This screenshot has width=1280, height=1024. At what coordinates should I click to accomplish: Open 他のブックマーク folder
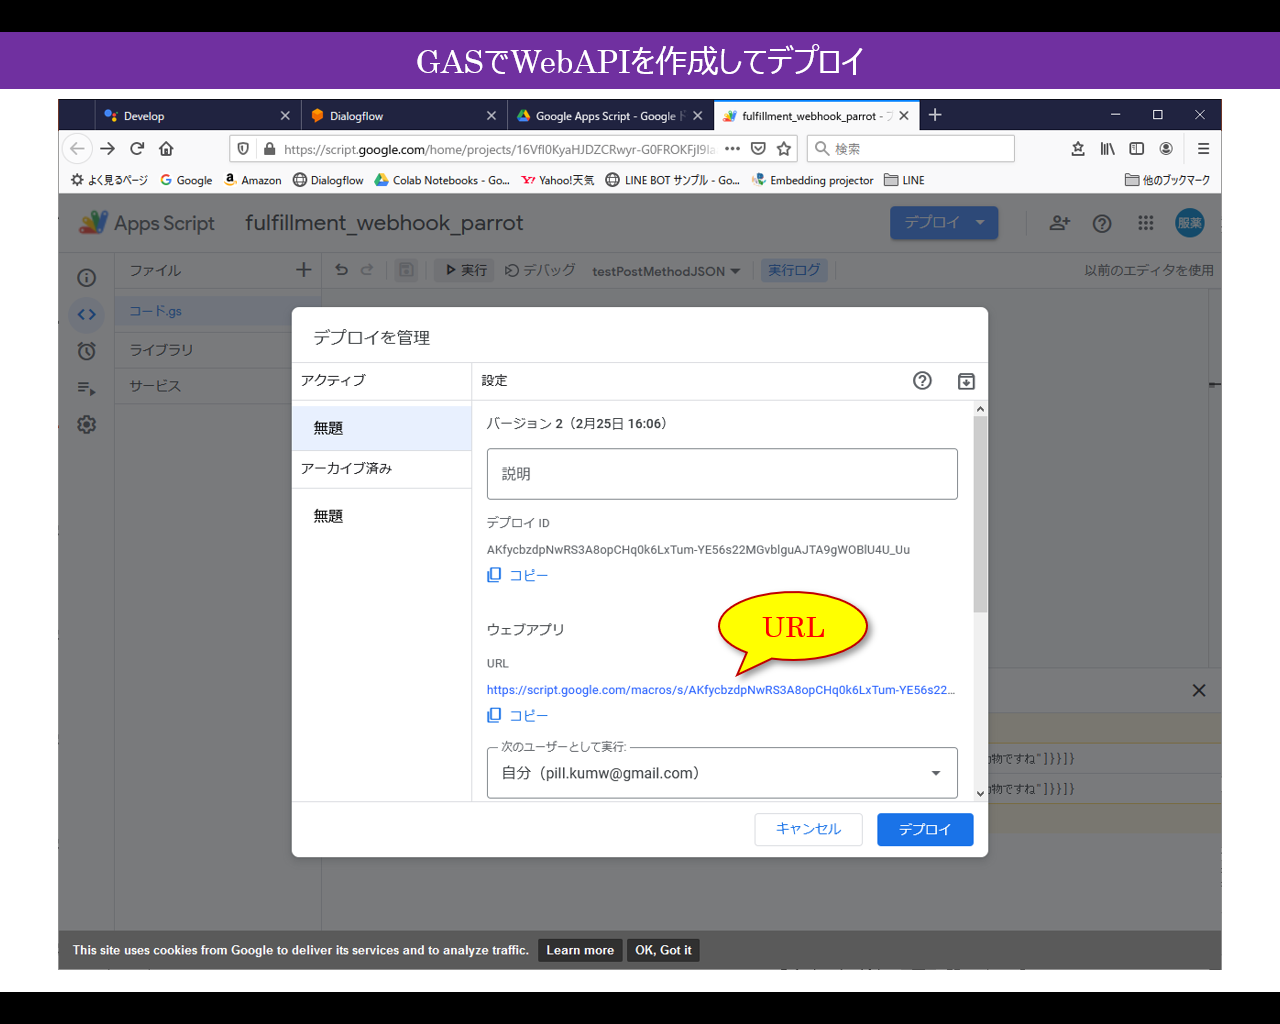tap(1167, 180)
